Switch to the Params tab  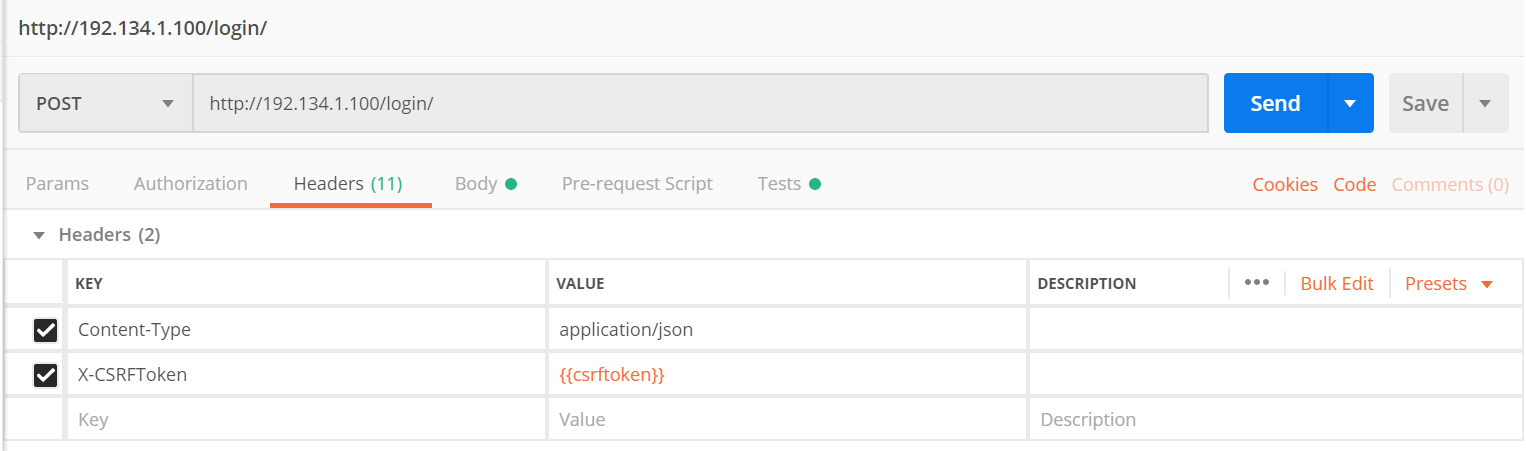click(x=57, y=184)
